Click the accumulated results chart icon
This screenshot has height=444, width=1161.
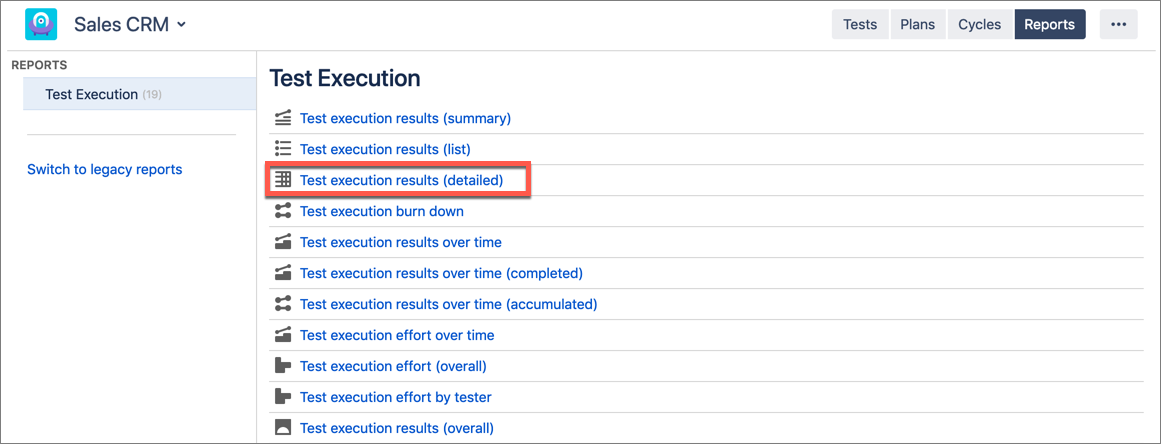[283, 304]
